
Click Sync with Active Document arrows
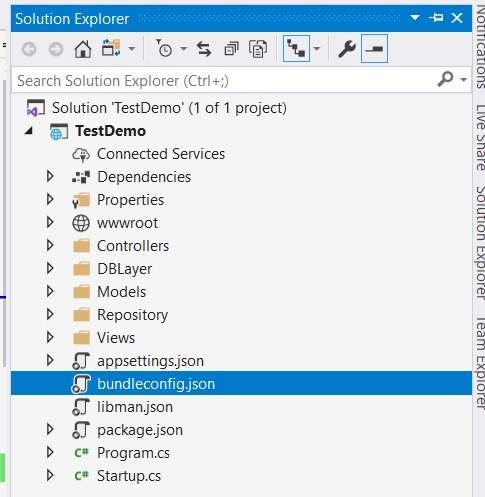[204, 49]
